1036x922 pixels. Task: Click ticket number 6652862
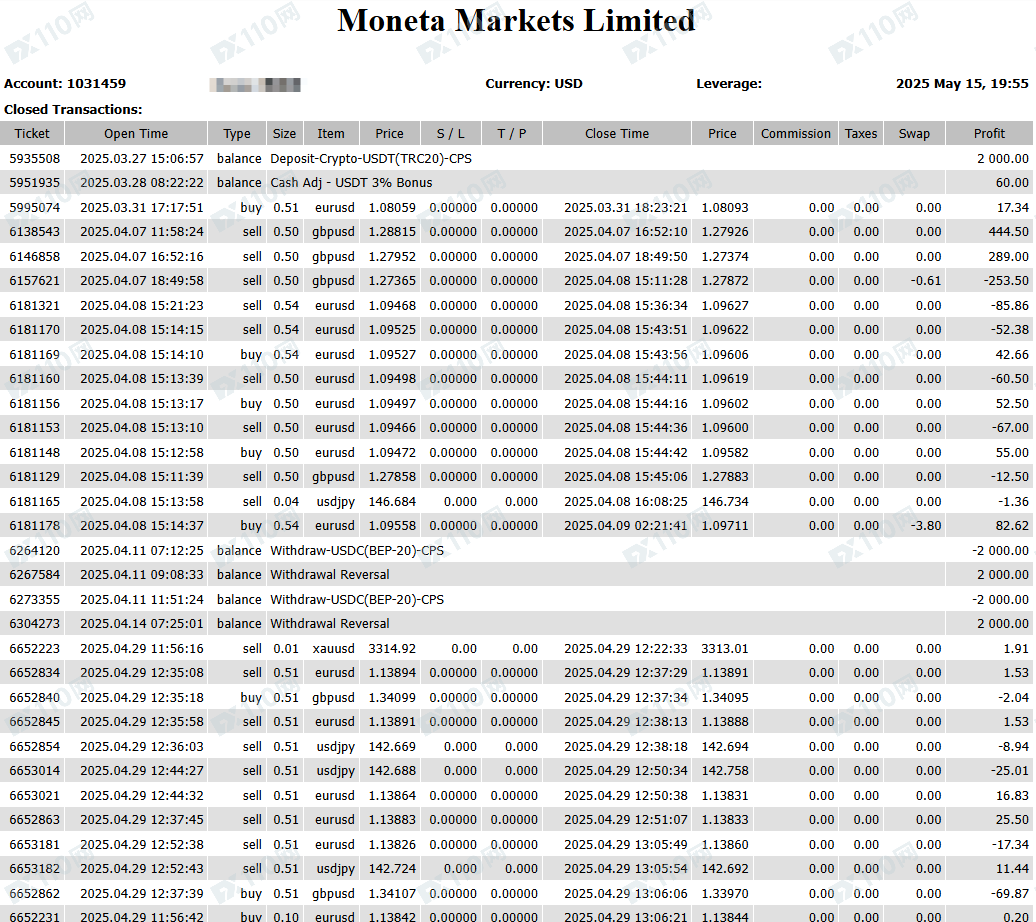coord(34,893)
